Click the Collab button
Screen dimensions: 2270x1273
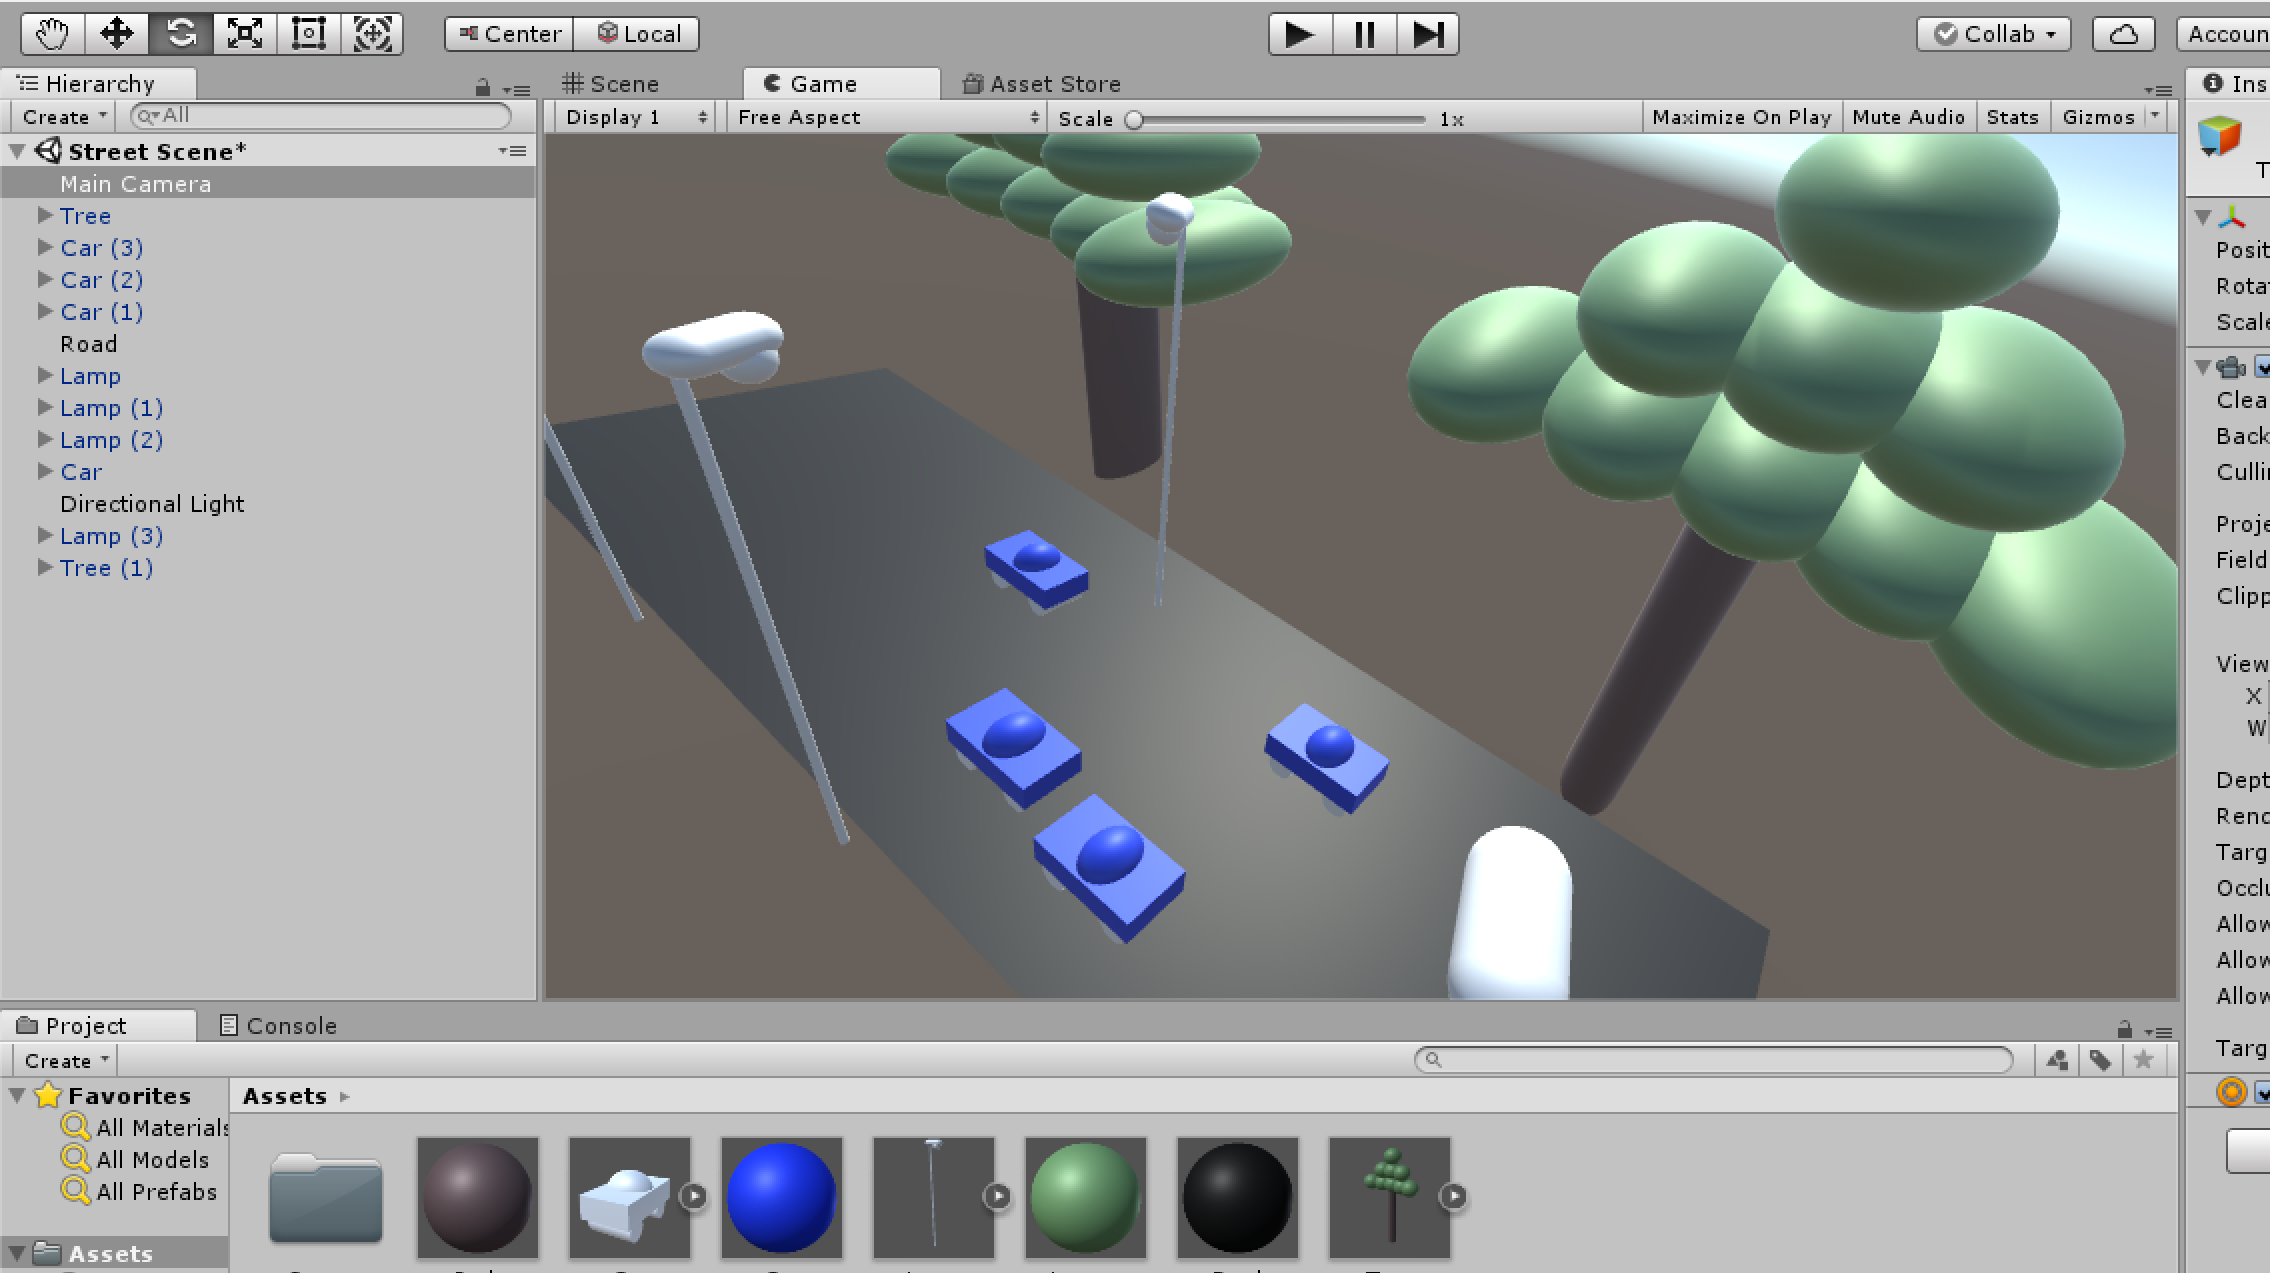click(x=1994, y=34)
